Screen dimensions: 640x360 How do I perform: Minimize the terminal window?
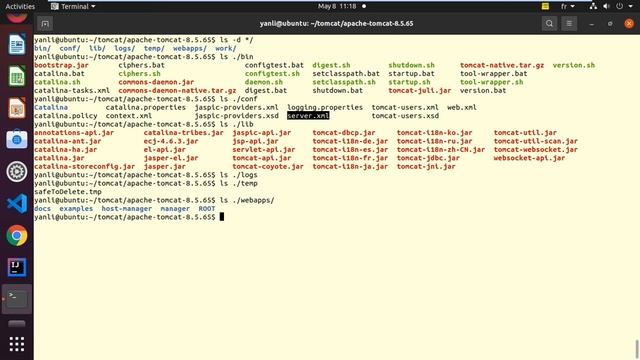pyautogui.click(x=591, y=24)
